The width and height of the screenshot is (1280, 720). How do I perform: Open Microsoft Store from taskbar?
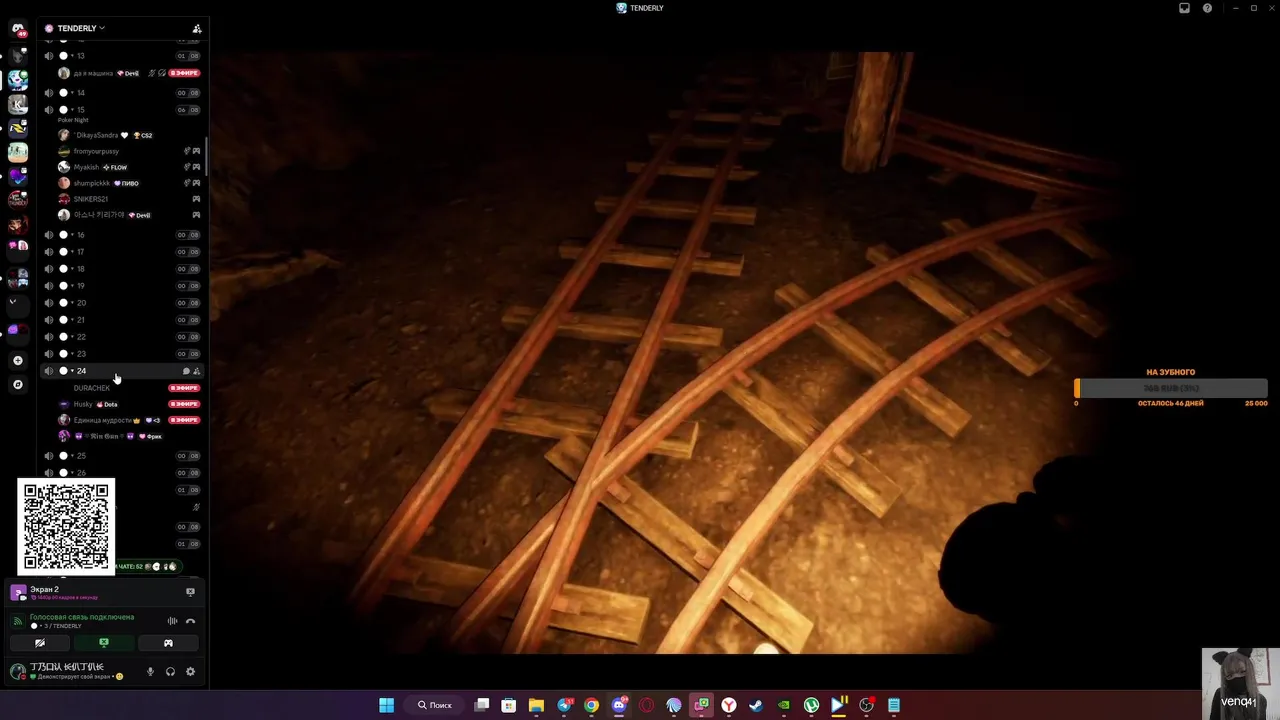[x=509, y=705]
